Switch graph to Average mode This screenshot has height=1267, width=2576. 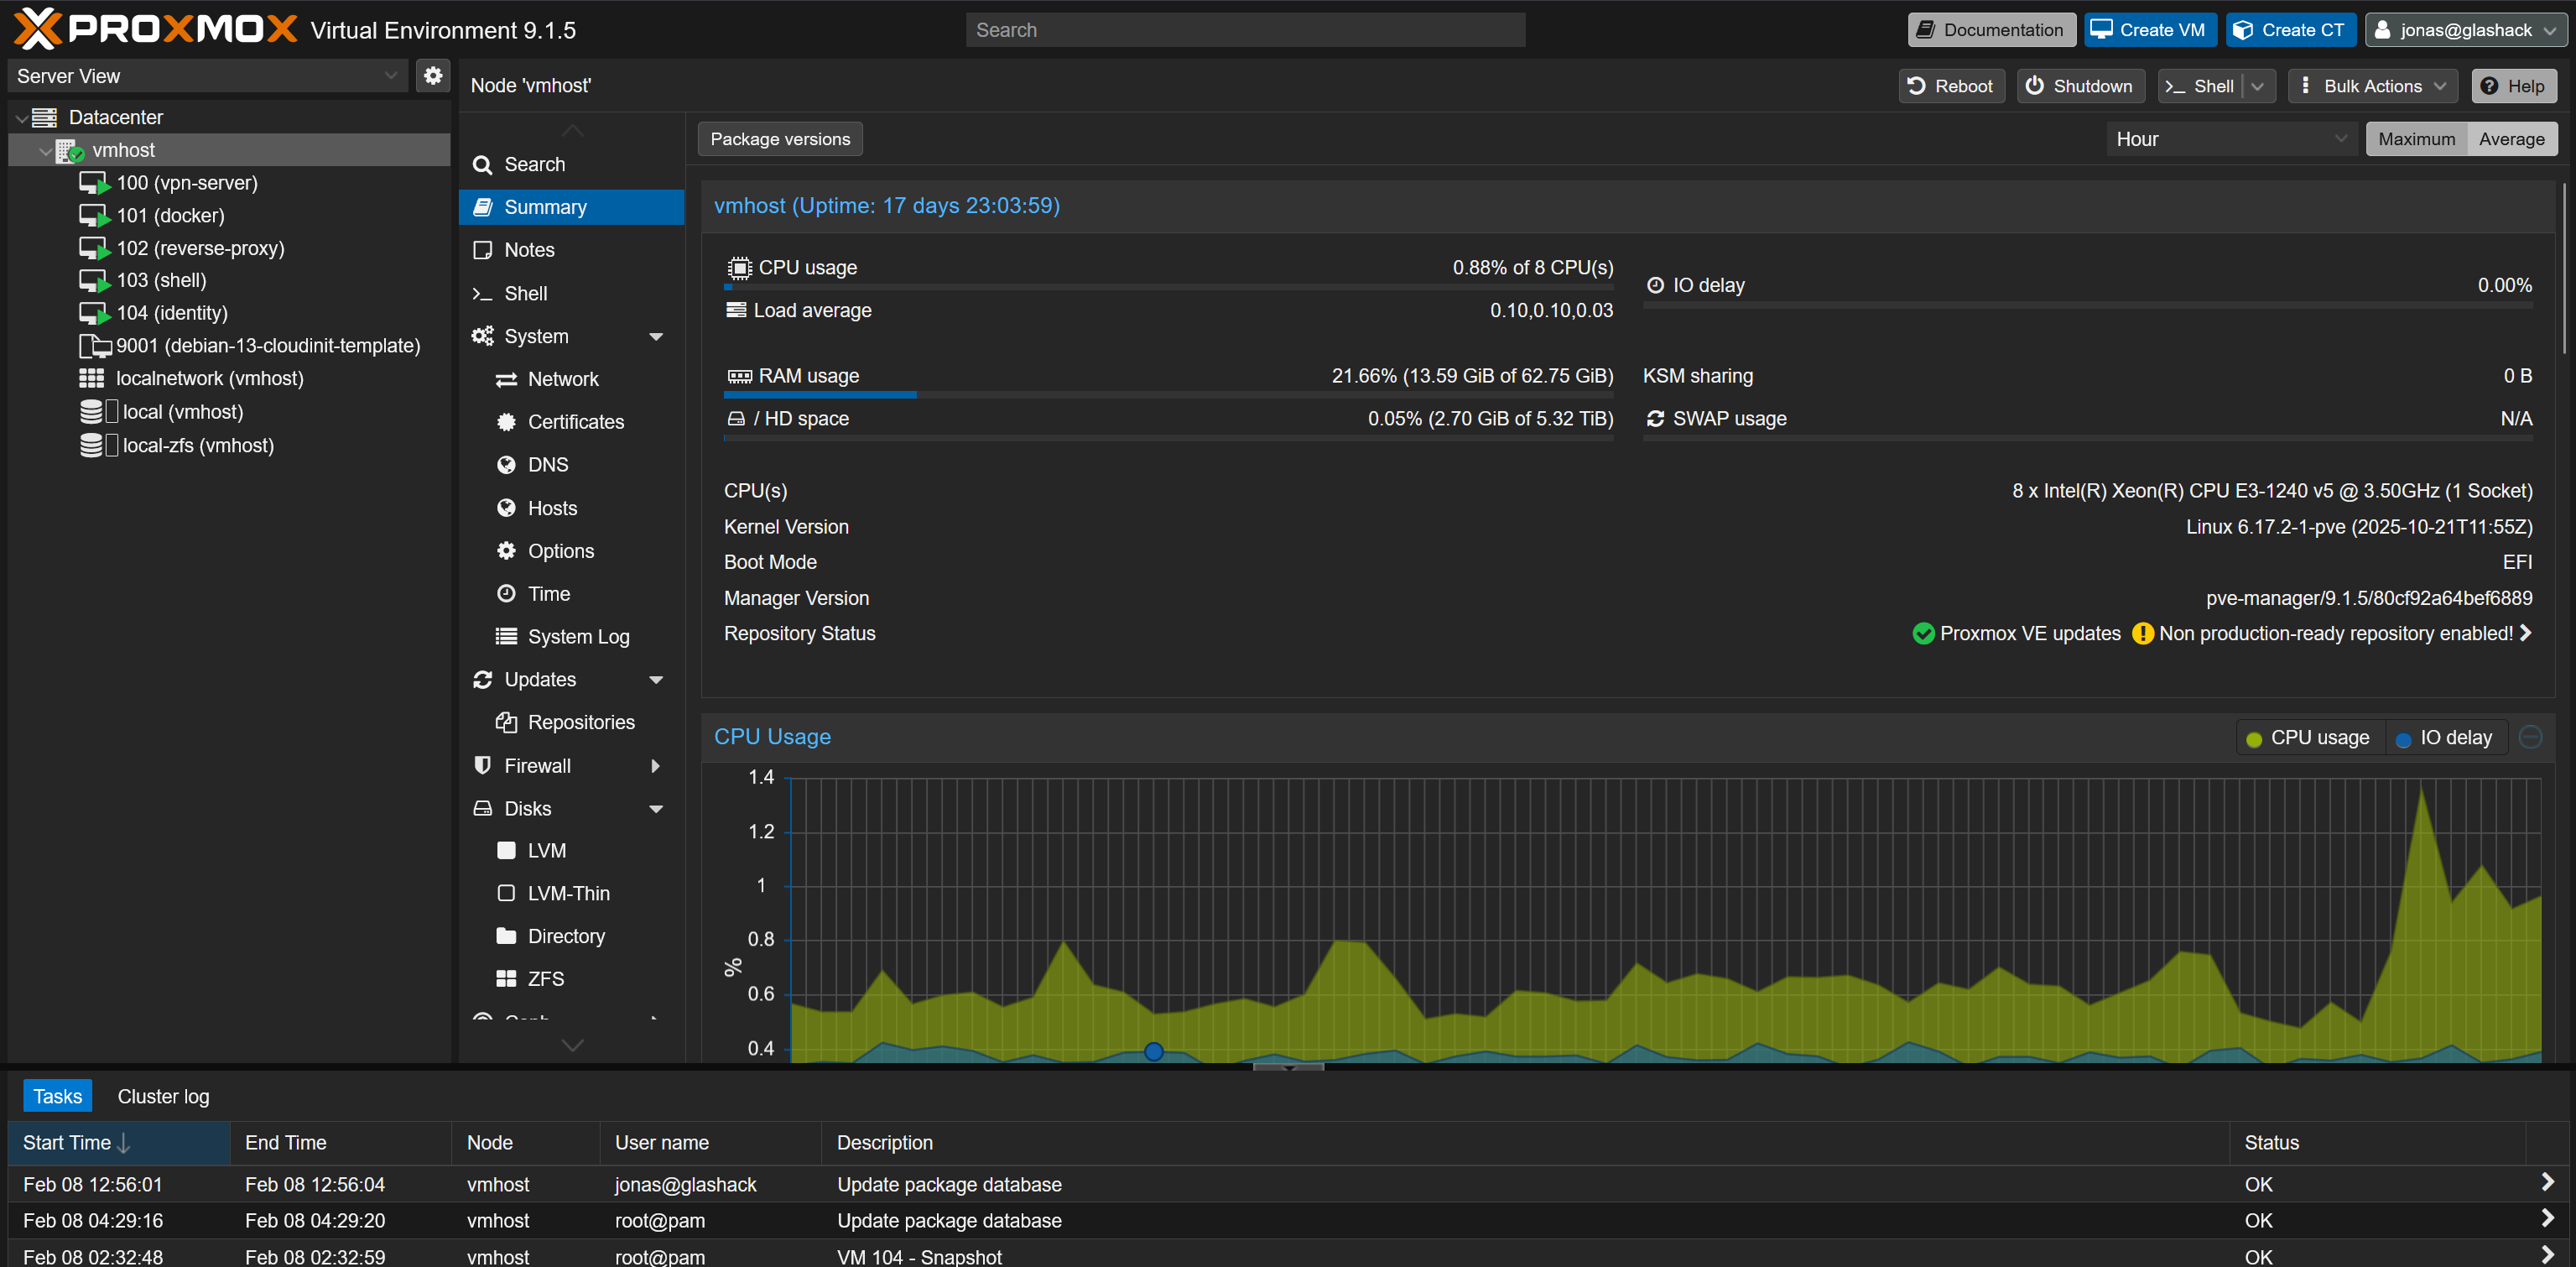coord(2510,139)
